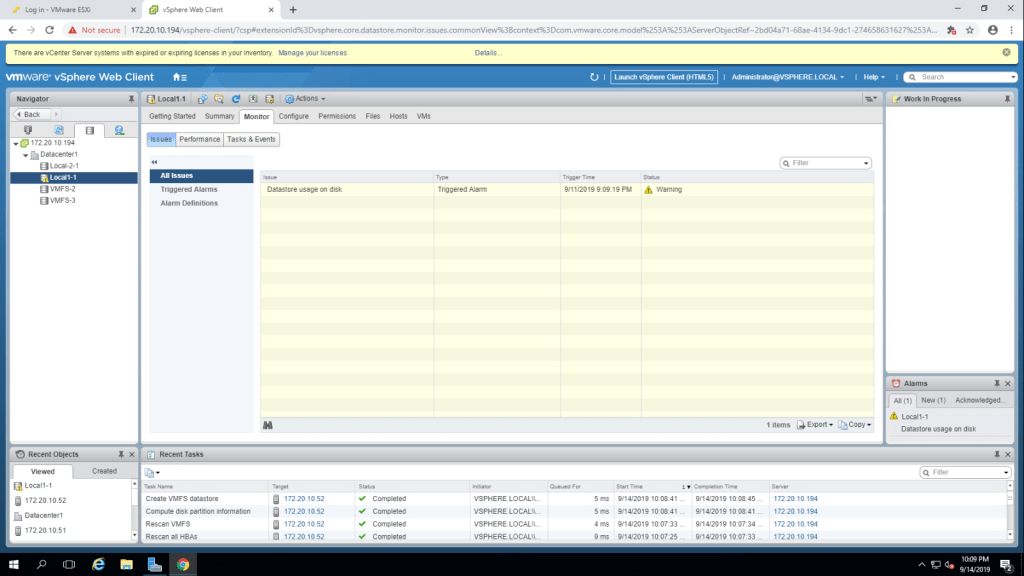The image size is (1024, 576).
Task: Open the Actions dropdown menu
Action: click(306, 99)
